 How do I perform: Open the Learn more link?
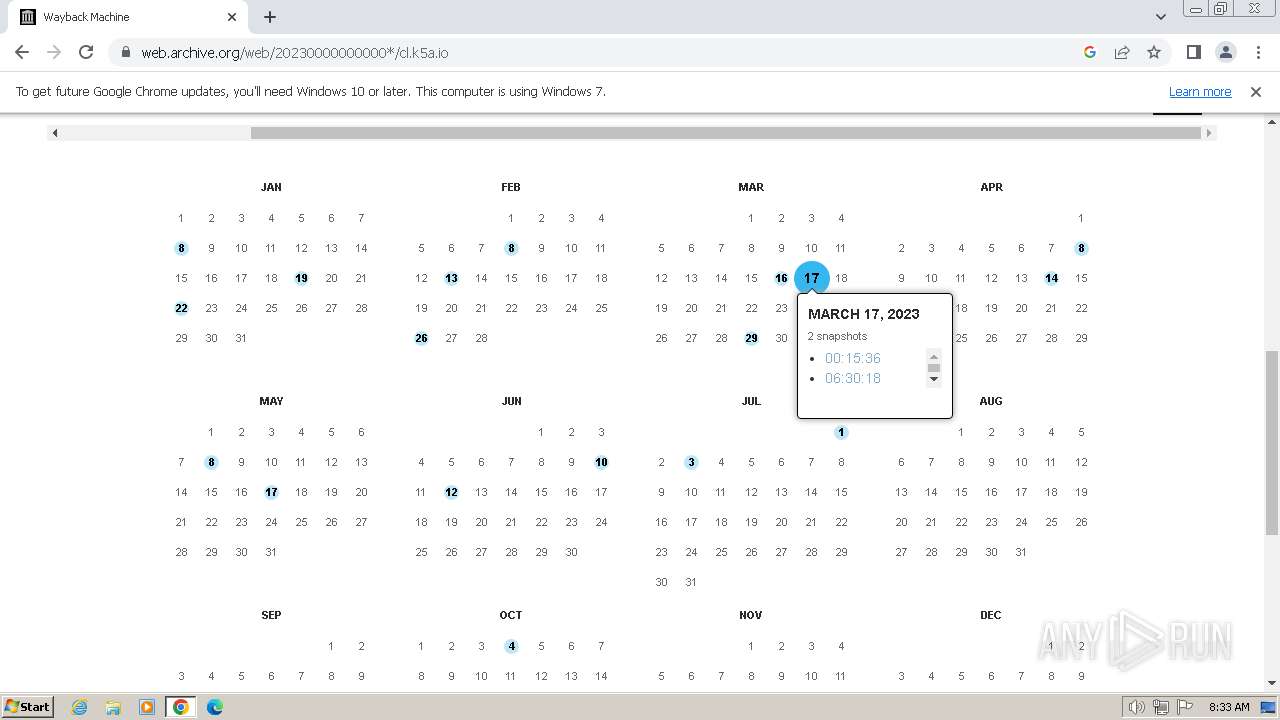[x=1200, y=91]
